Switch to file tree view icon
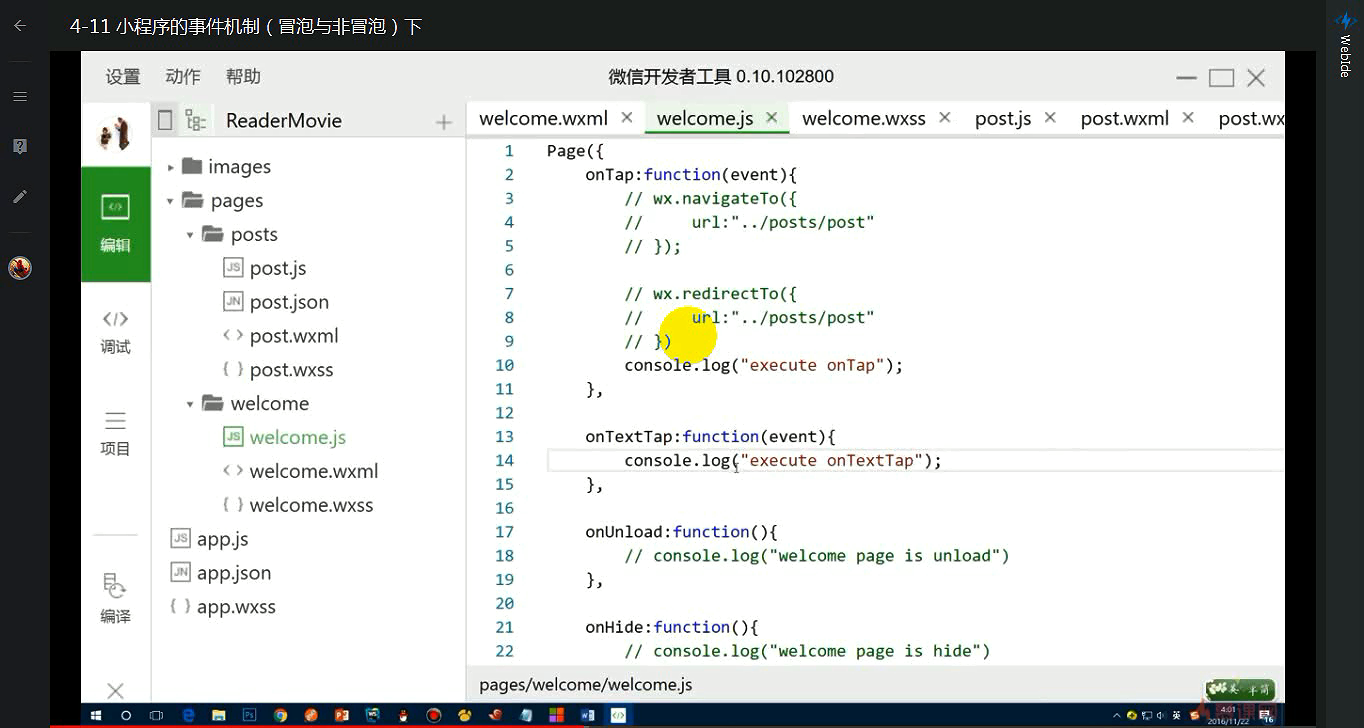 point(195,121)
